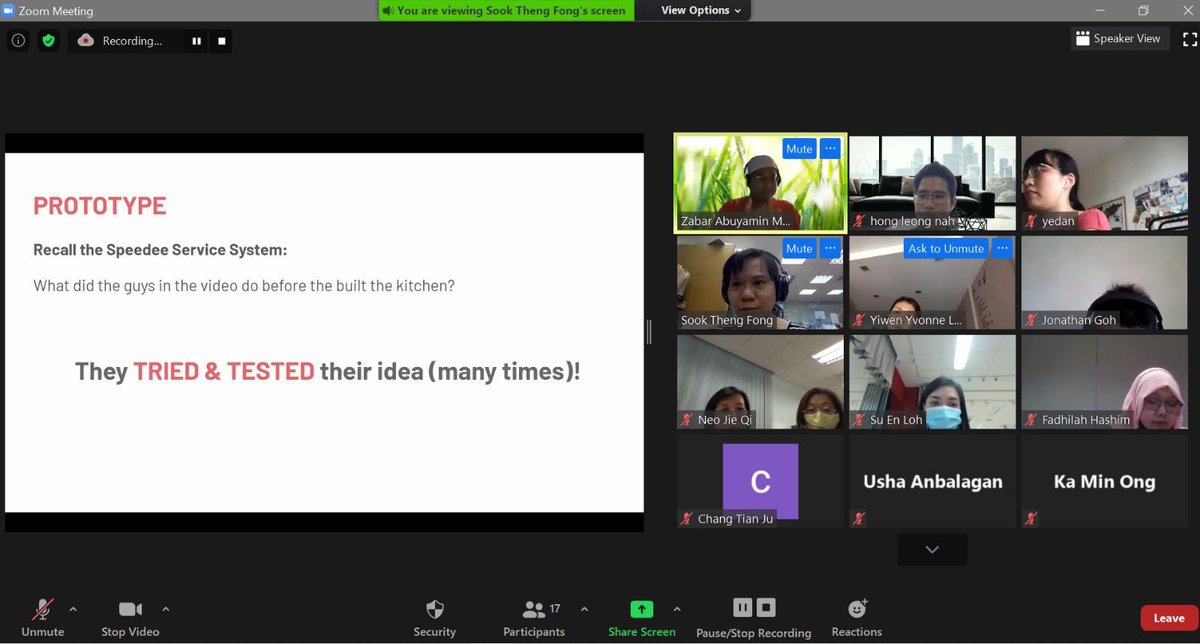This screenshot has width=1200, height=644.
Task: Click the splitter handle beside shared screen
Action: (x=650, y=331)
